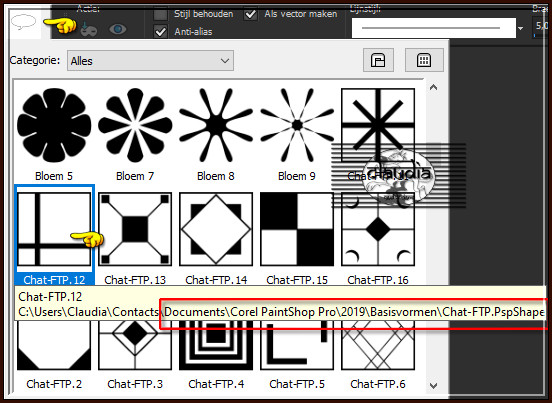This screenshot has height=403, width=552.
Task: Select the Chat-FTP.2 shape
Action: [x=54, y=346]
